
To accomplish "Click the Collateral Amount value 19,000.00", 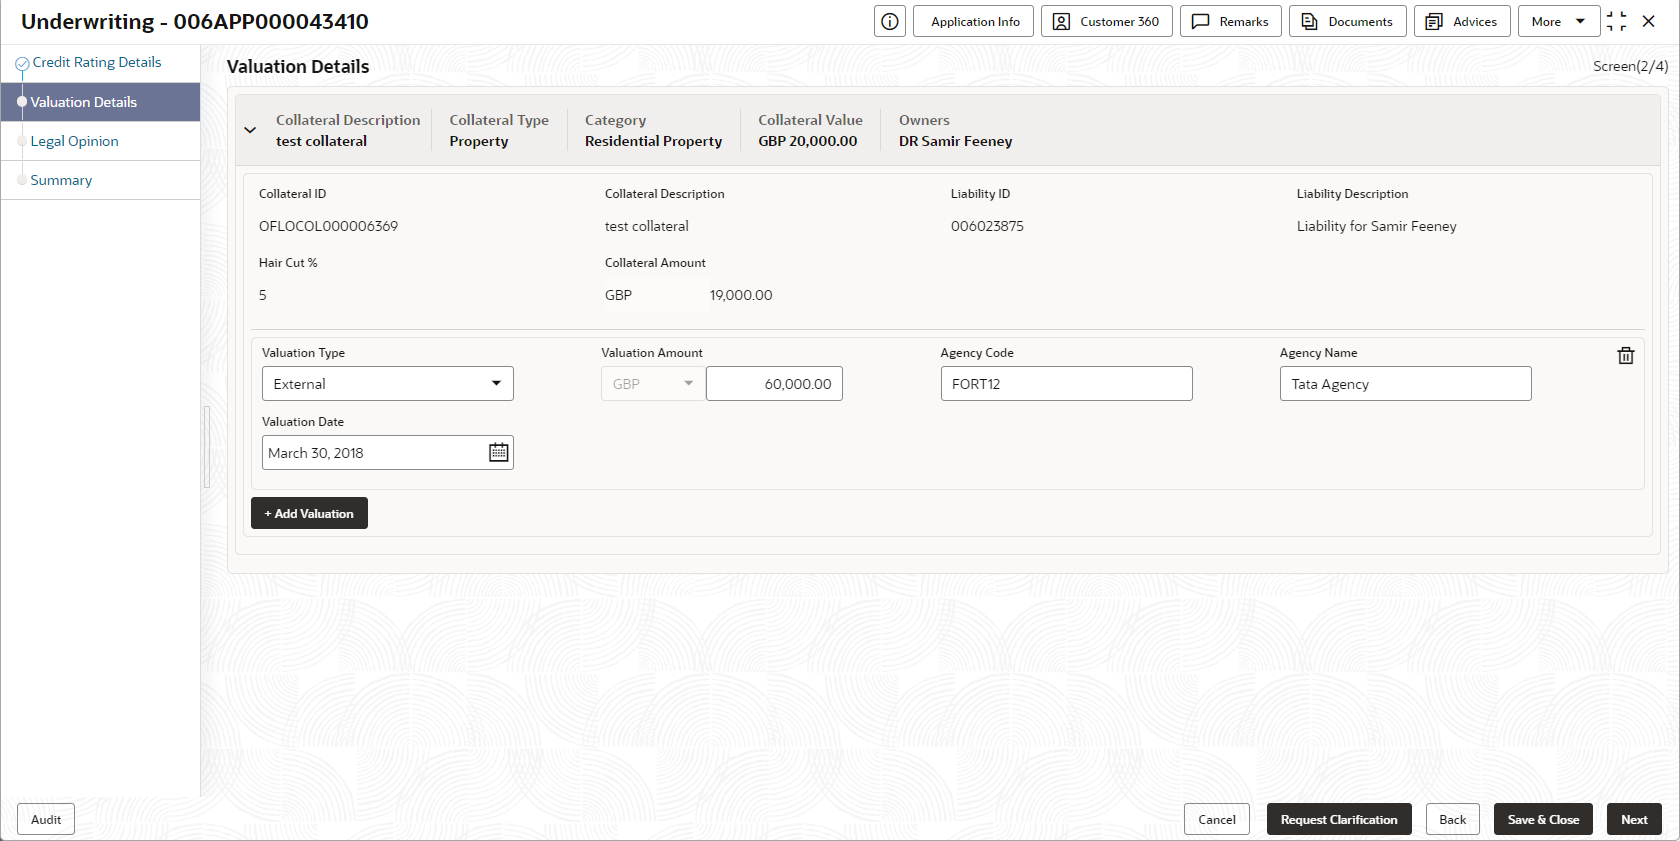I will click(x=741, y=295).
